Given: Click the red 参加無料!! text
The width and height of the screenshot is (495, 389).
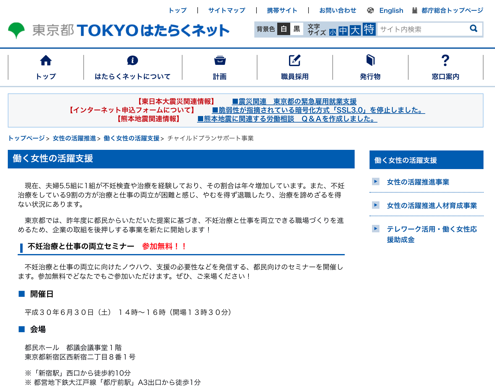Looking at the screenshot, I should tap(164, 246).
